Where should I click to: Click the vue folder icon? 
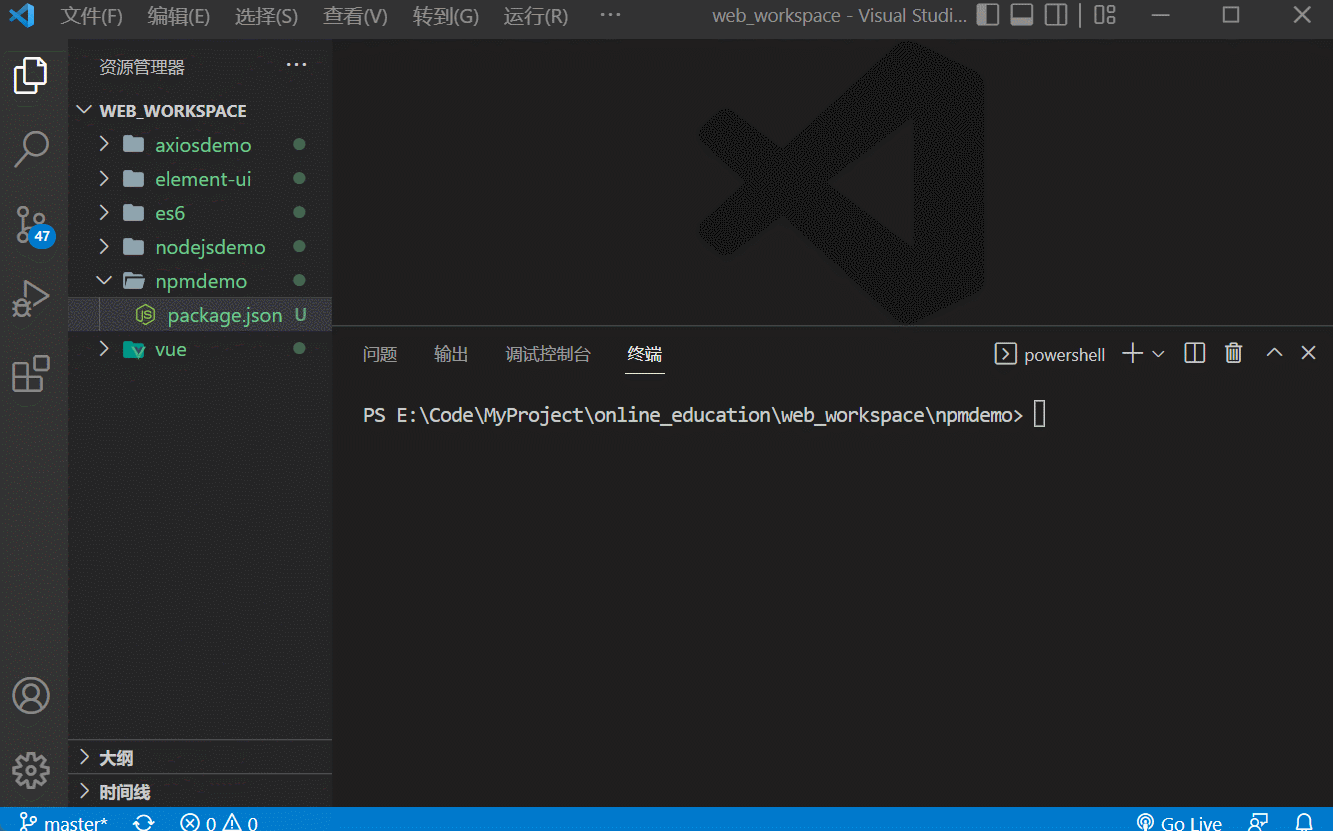click(133, 349)
